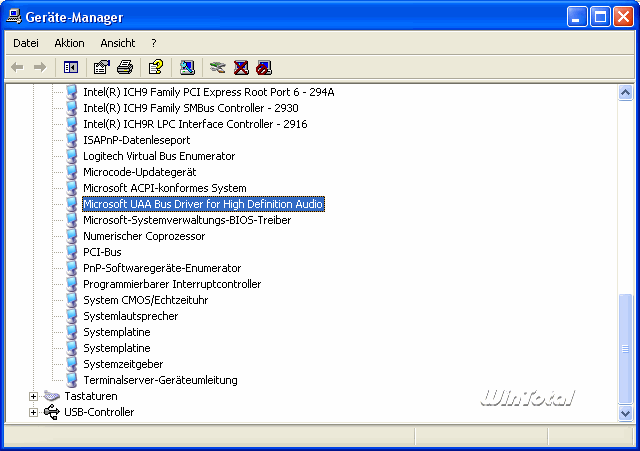Select Intel(R) ICH9R LPC Interface Controller
Viewport: 640px width, 451px height.
click(195, 124)
